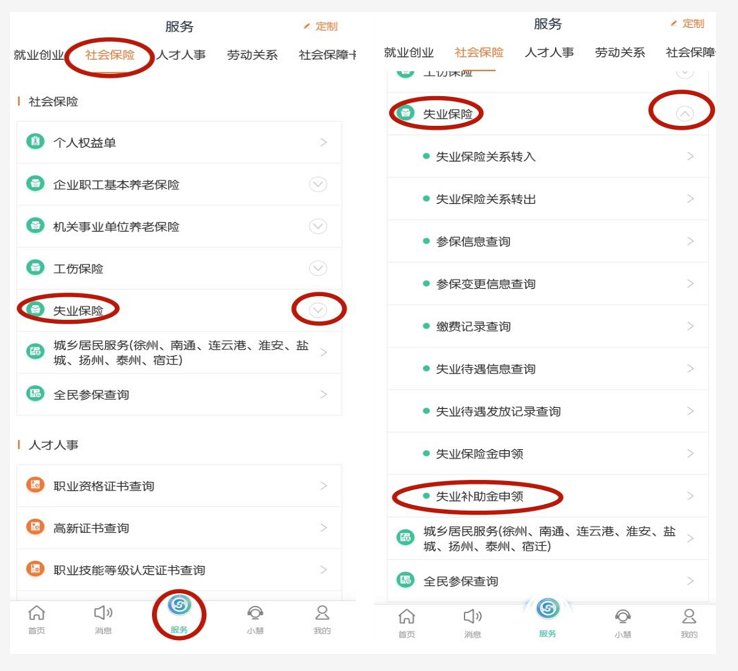Screen dimensions: 738x671
Task: Select 失业补助金申领
Action: click(547, 496)
